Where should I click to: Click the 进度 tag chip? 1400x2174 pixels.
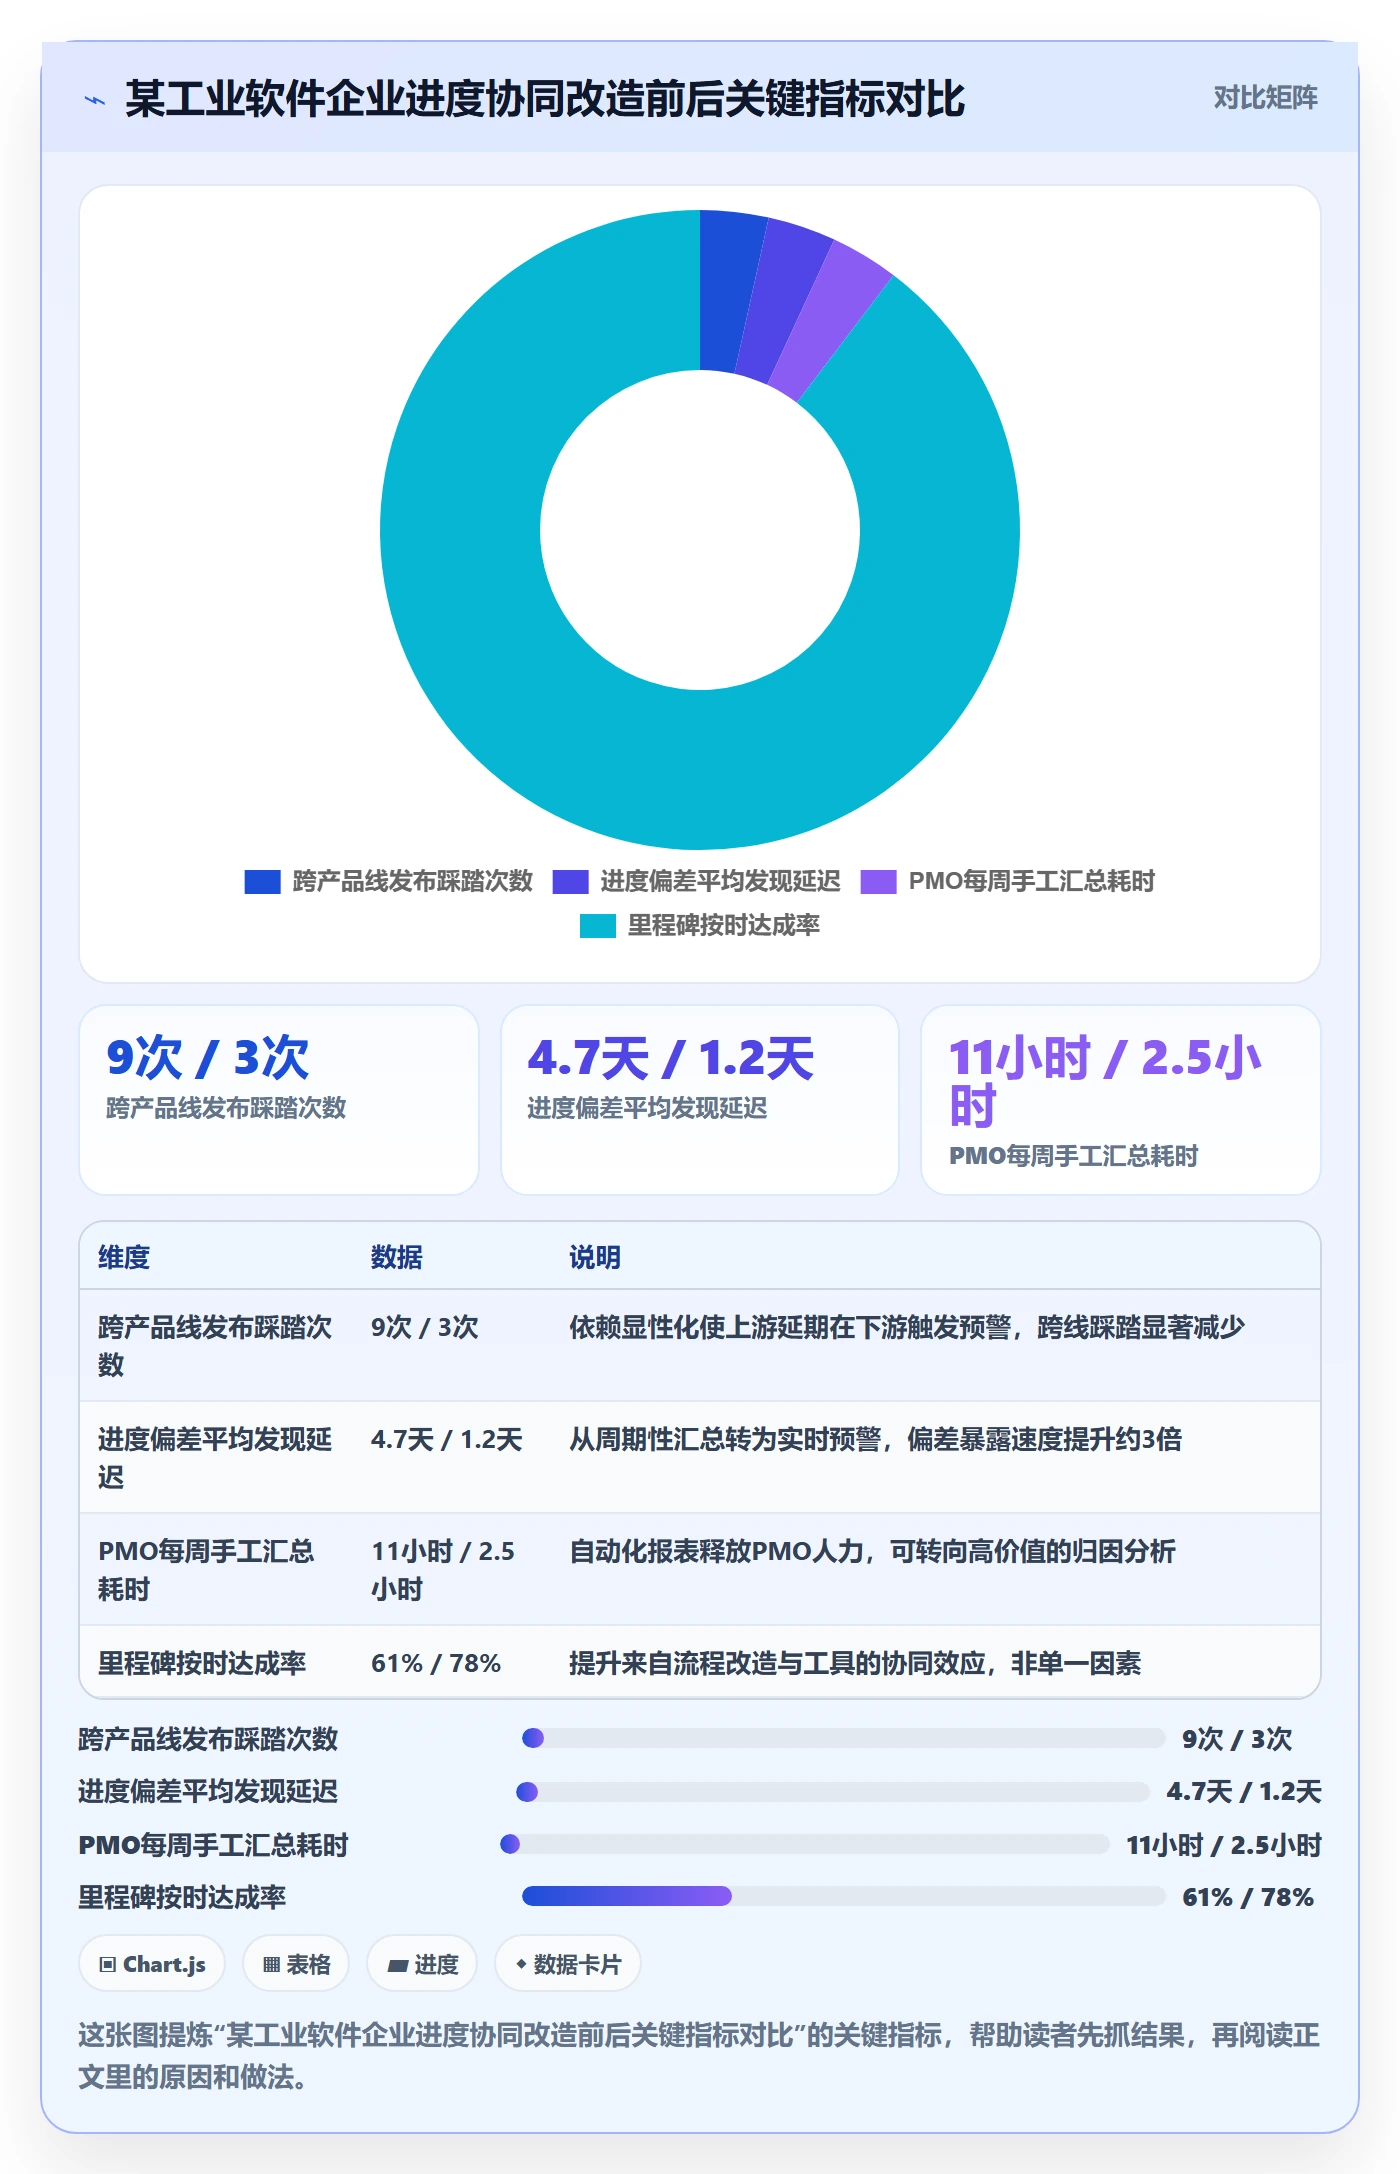coord(422,1964)
